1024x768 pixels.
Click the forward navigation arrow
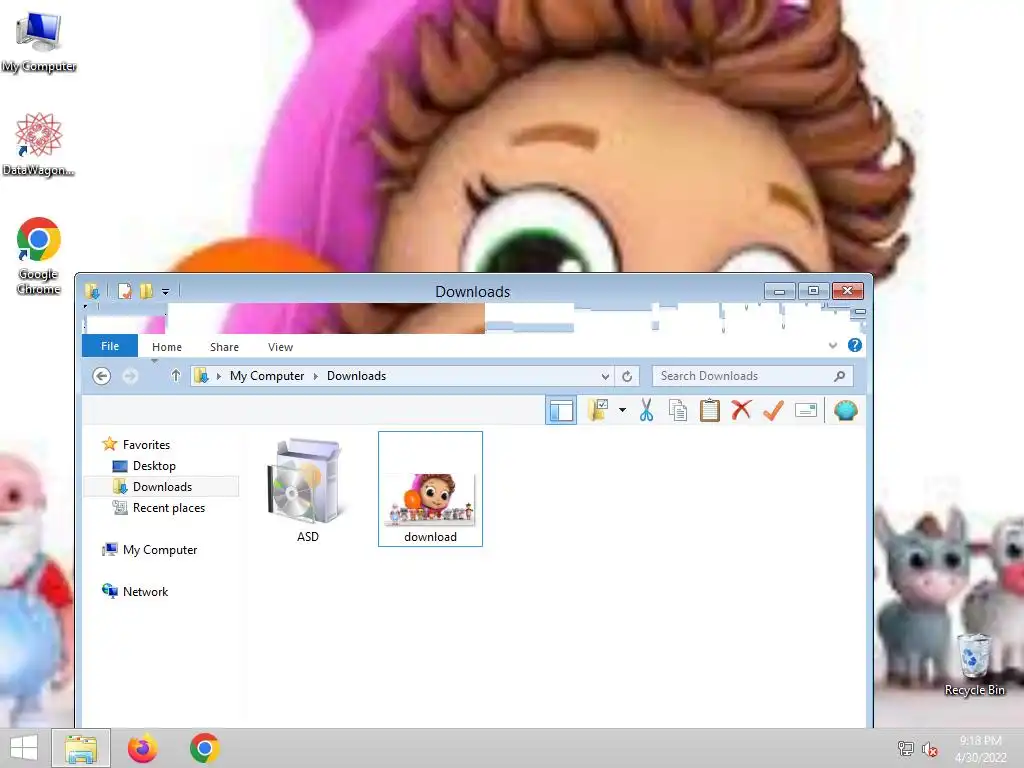click(130, 376)
